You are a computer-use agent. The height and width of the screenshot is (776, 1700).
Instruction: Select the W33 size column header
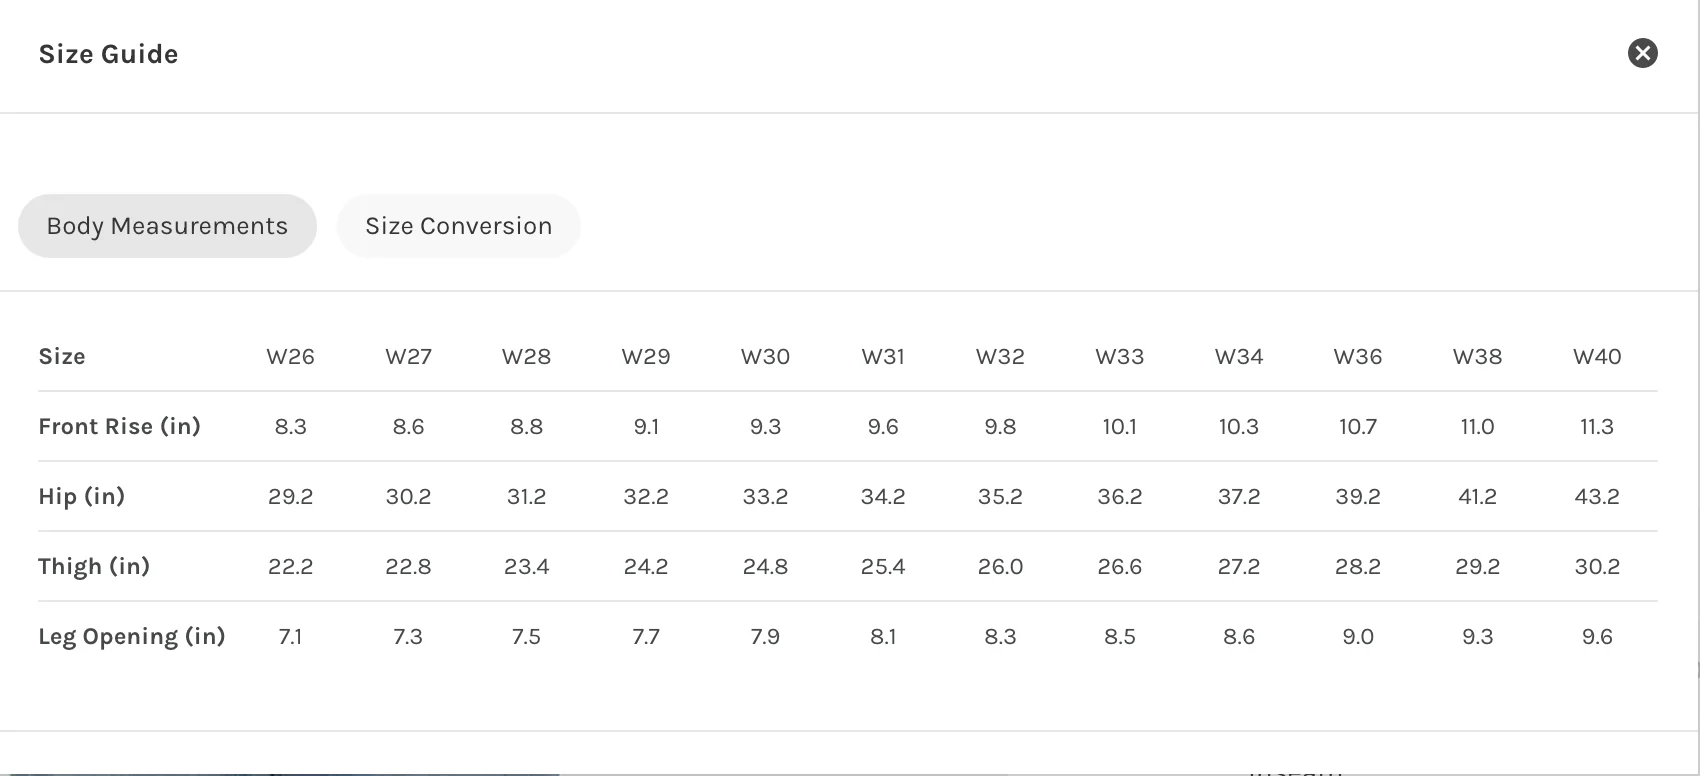pyautogui.click(x=1119, y=357)
